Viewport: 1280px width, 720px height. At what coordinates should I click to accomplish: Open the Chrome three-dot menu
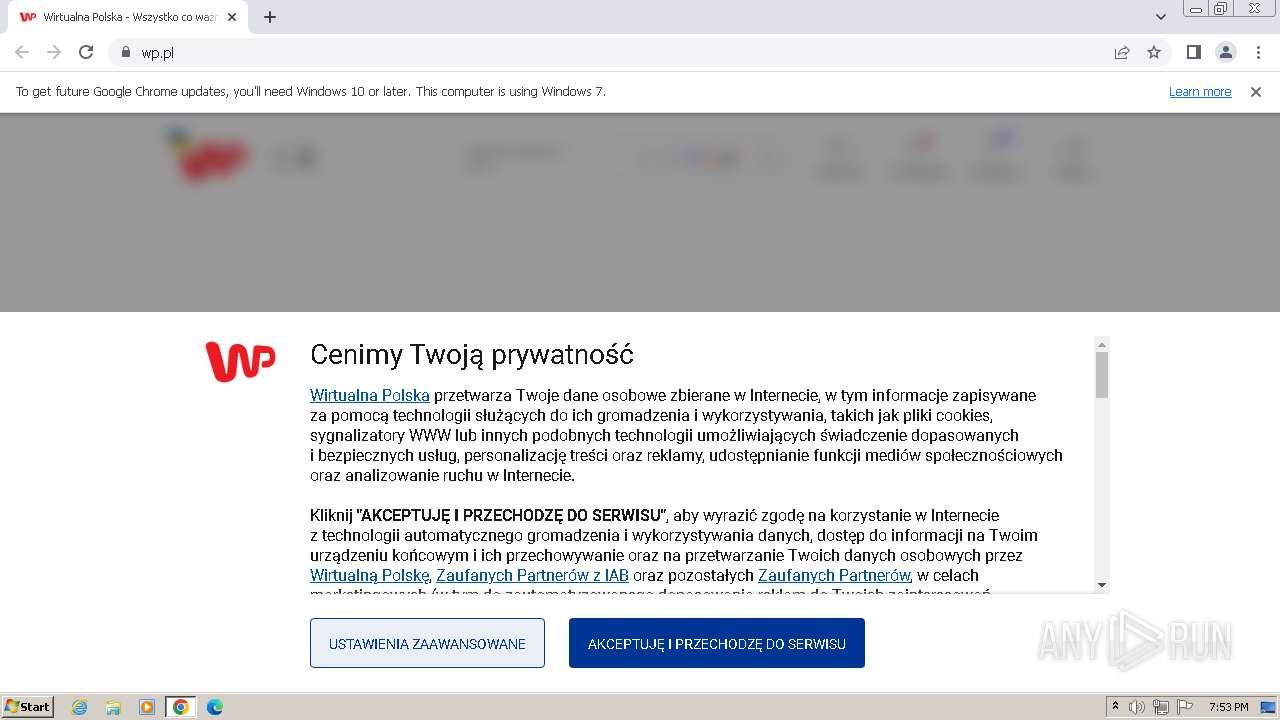tap(1258, 52)
